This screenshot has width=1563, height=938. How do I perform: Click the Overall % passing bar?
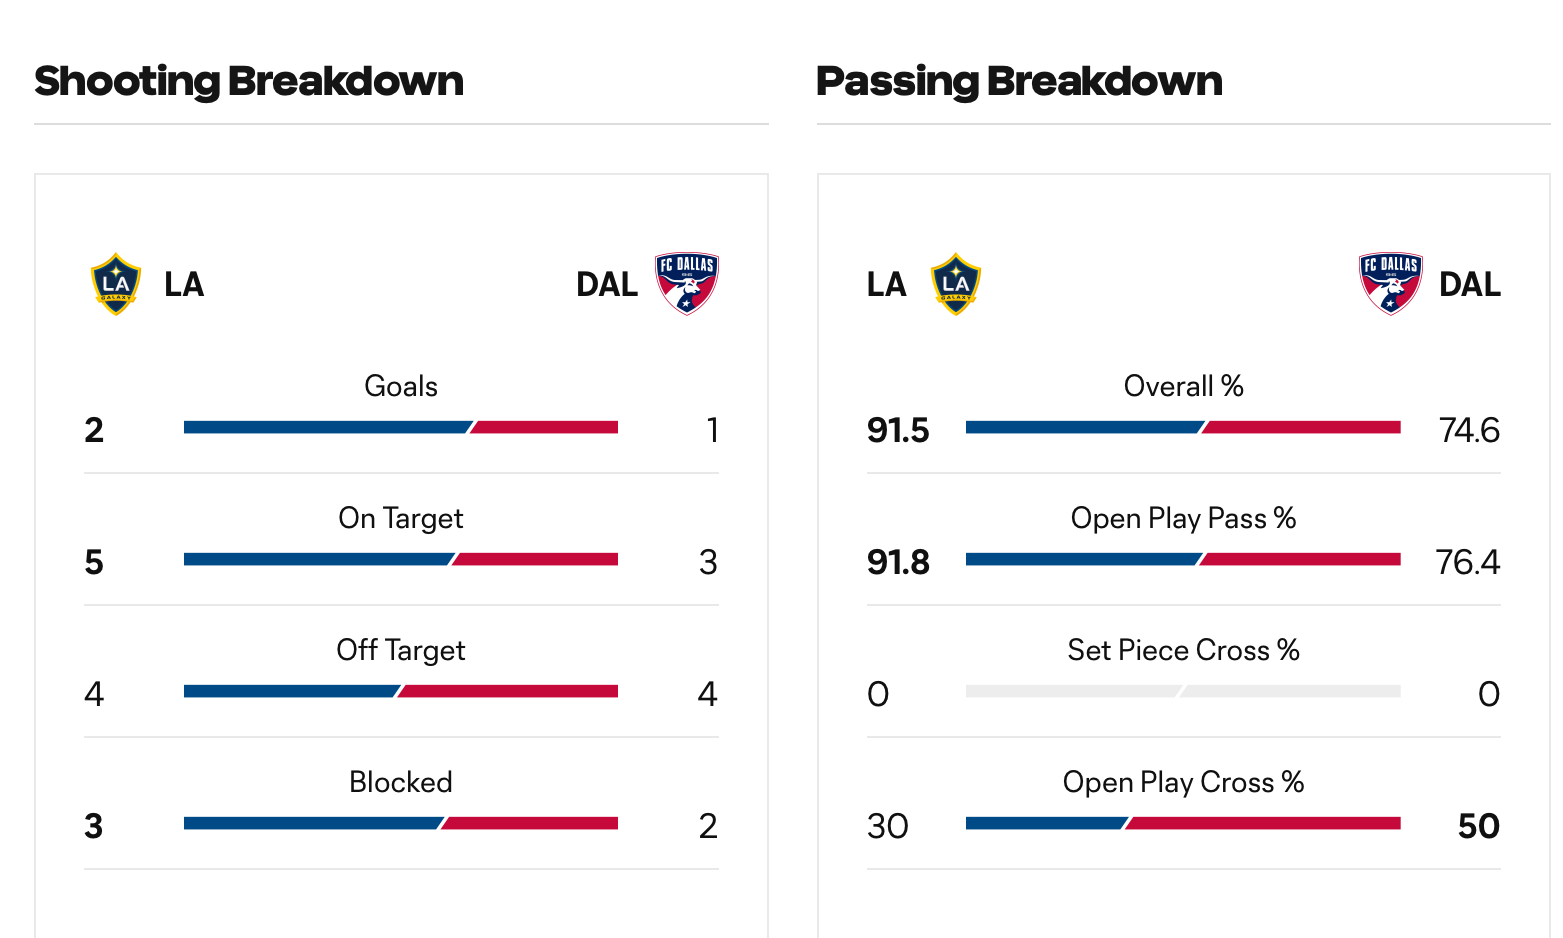click(1183, 428)
